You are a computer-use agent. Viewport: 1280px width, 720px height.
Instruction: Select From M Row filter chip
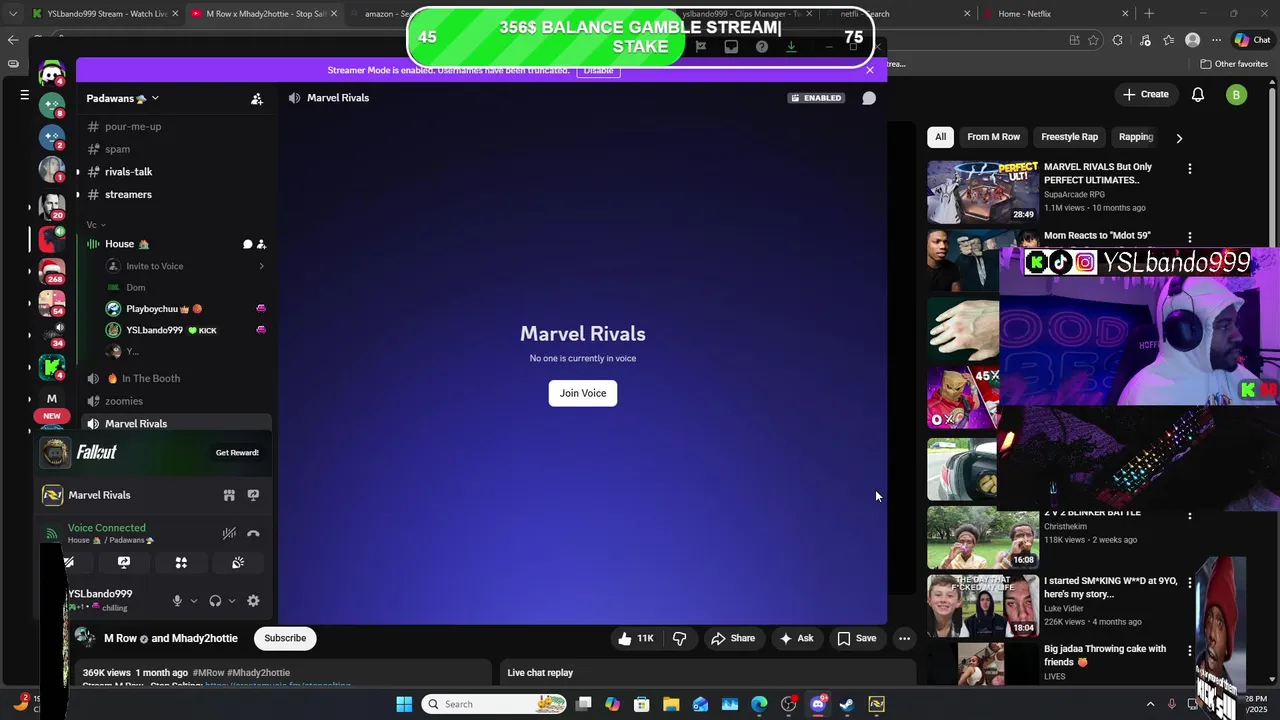point(994,137)
